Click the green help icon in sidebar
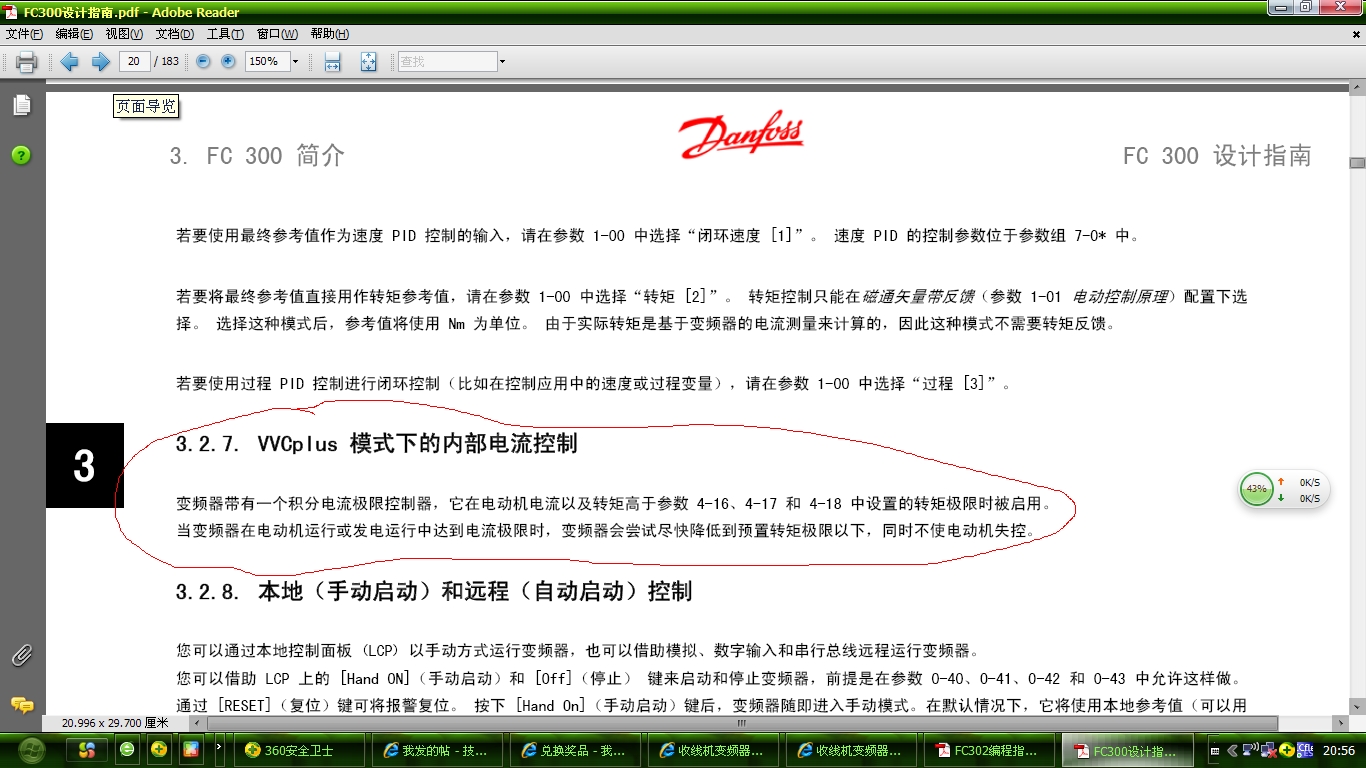Screen dimensions: 1366x768 tap(21, 156)
